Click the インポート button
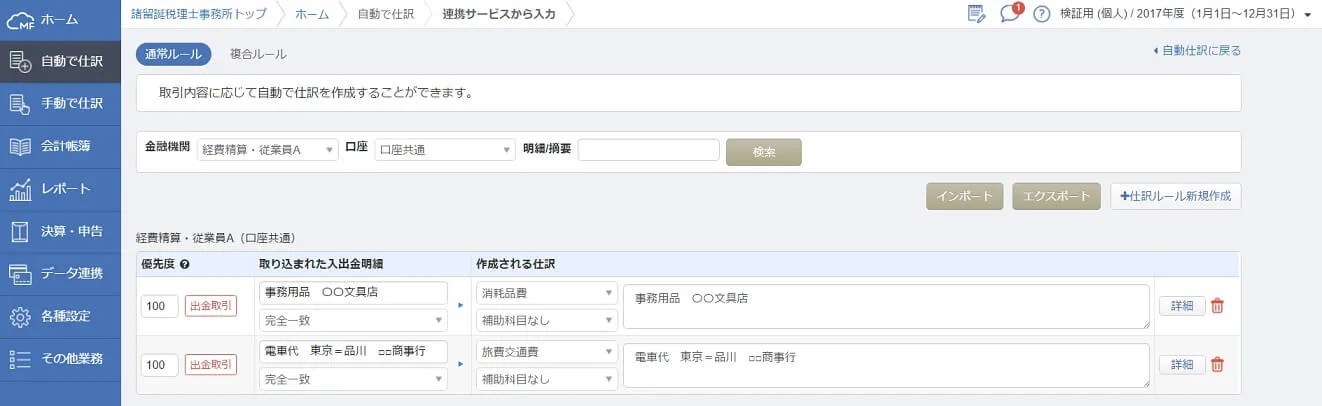 pos(964,196)
